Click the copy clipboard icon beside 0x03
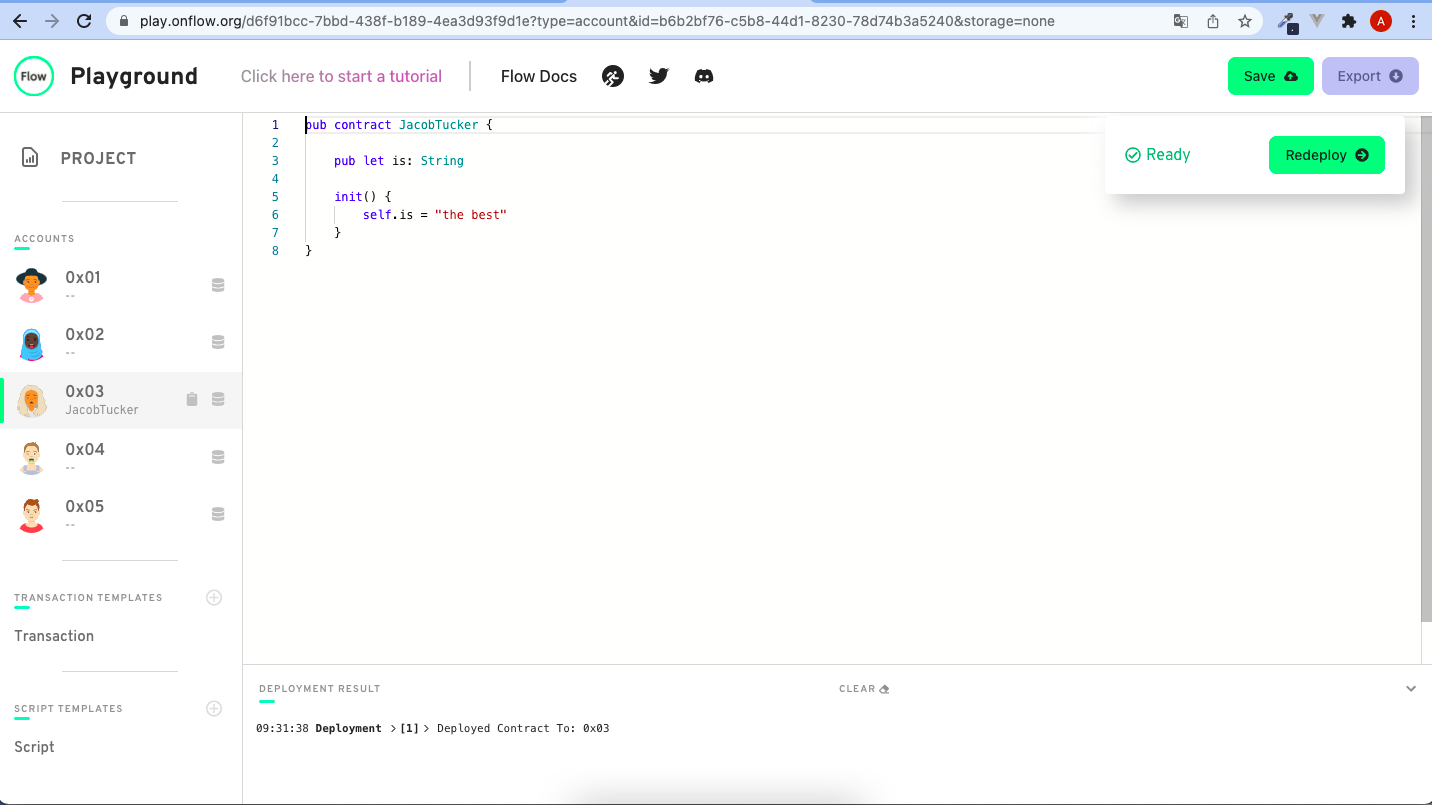The width and height of the screenshot is (1432, 805). click(192, 399)
